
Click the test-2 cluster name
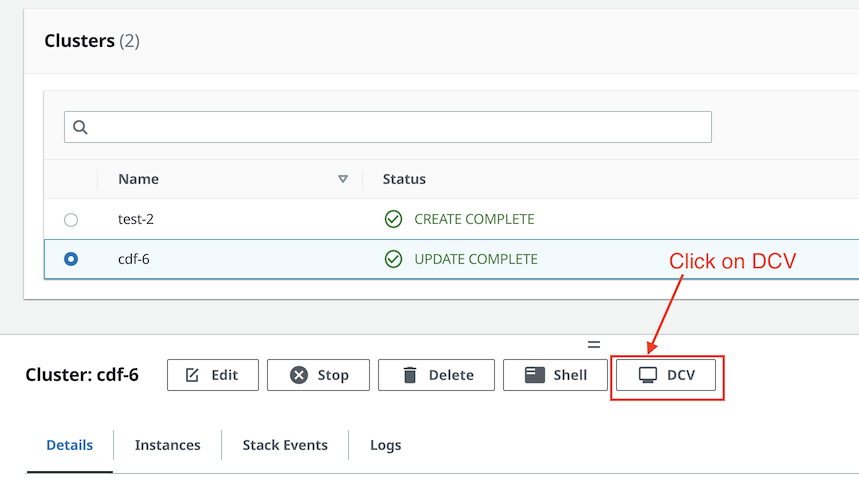(136, 219)
